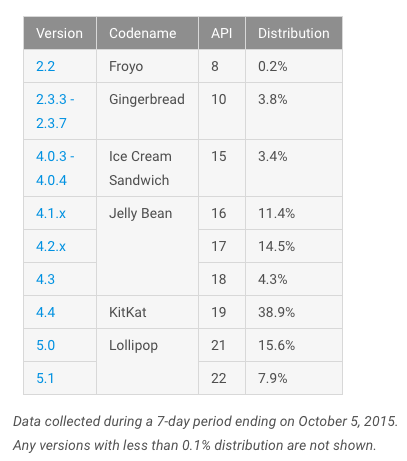This screenshot has height=461, width=407.
Task: Open the 4.4 KitKat version link
Action: 45,312
